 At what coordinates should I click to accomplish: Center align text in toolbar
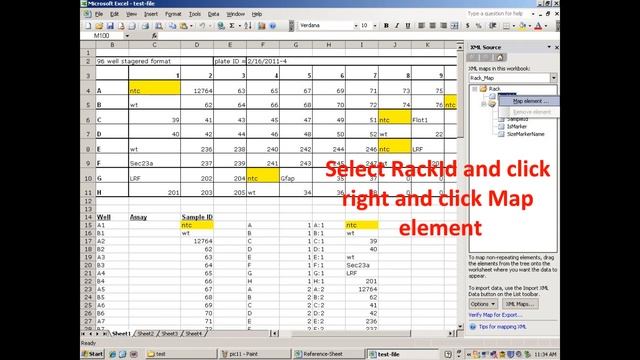point(433,26)
